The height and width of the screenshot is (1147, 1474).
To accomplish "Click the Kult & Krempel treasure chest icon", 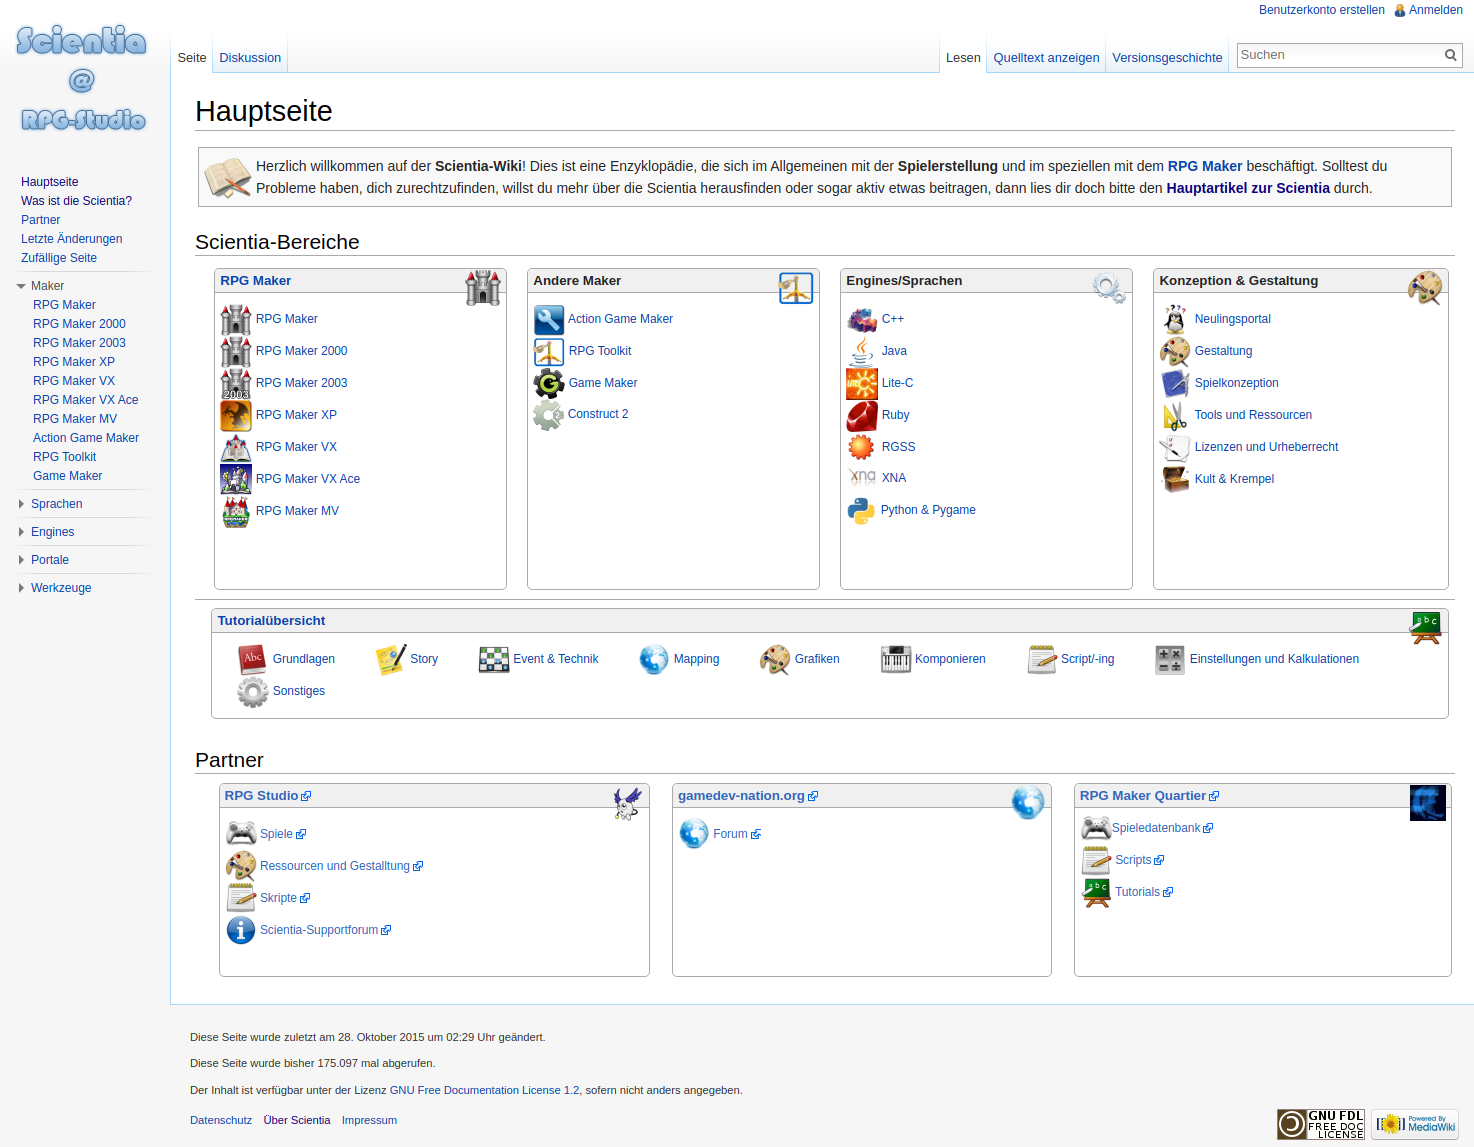I will click(1175, 479).
